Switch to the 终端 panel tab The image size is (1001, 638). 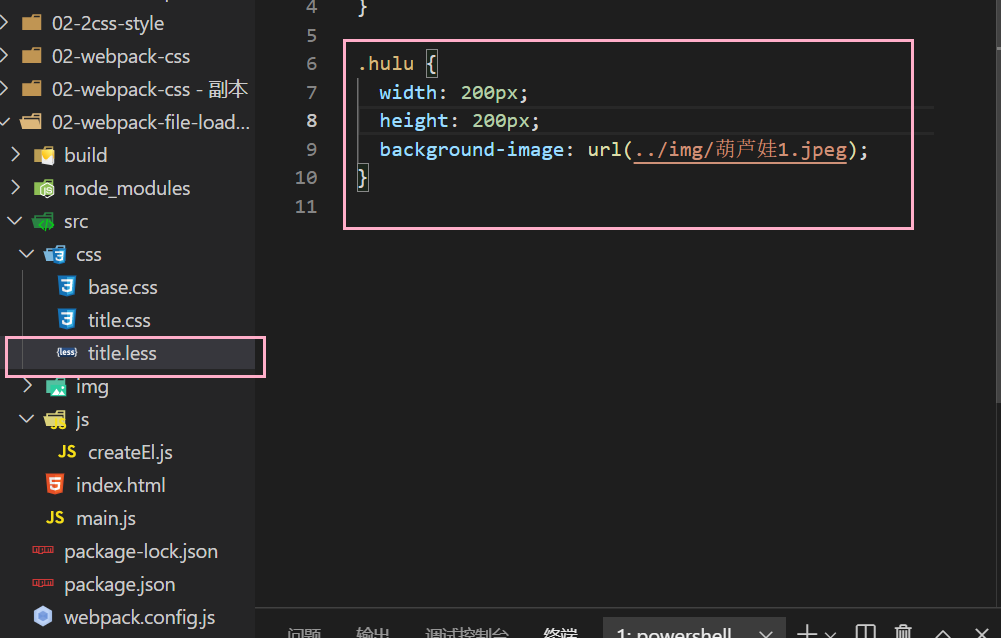pos(561,633)
